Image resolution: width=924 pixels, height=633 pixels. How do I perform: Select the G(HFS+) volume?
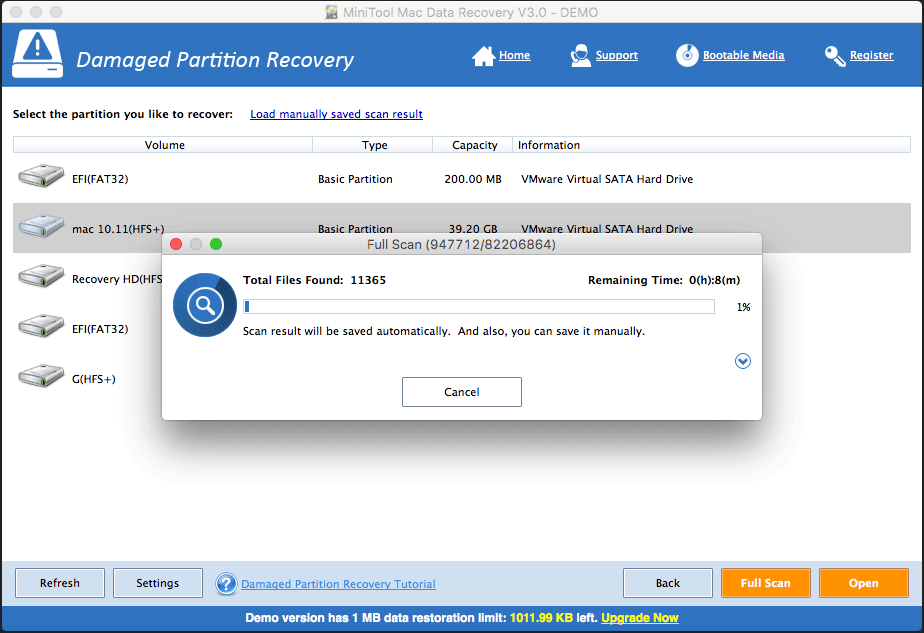(x=94, y=379)
